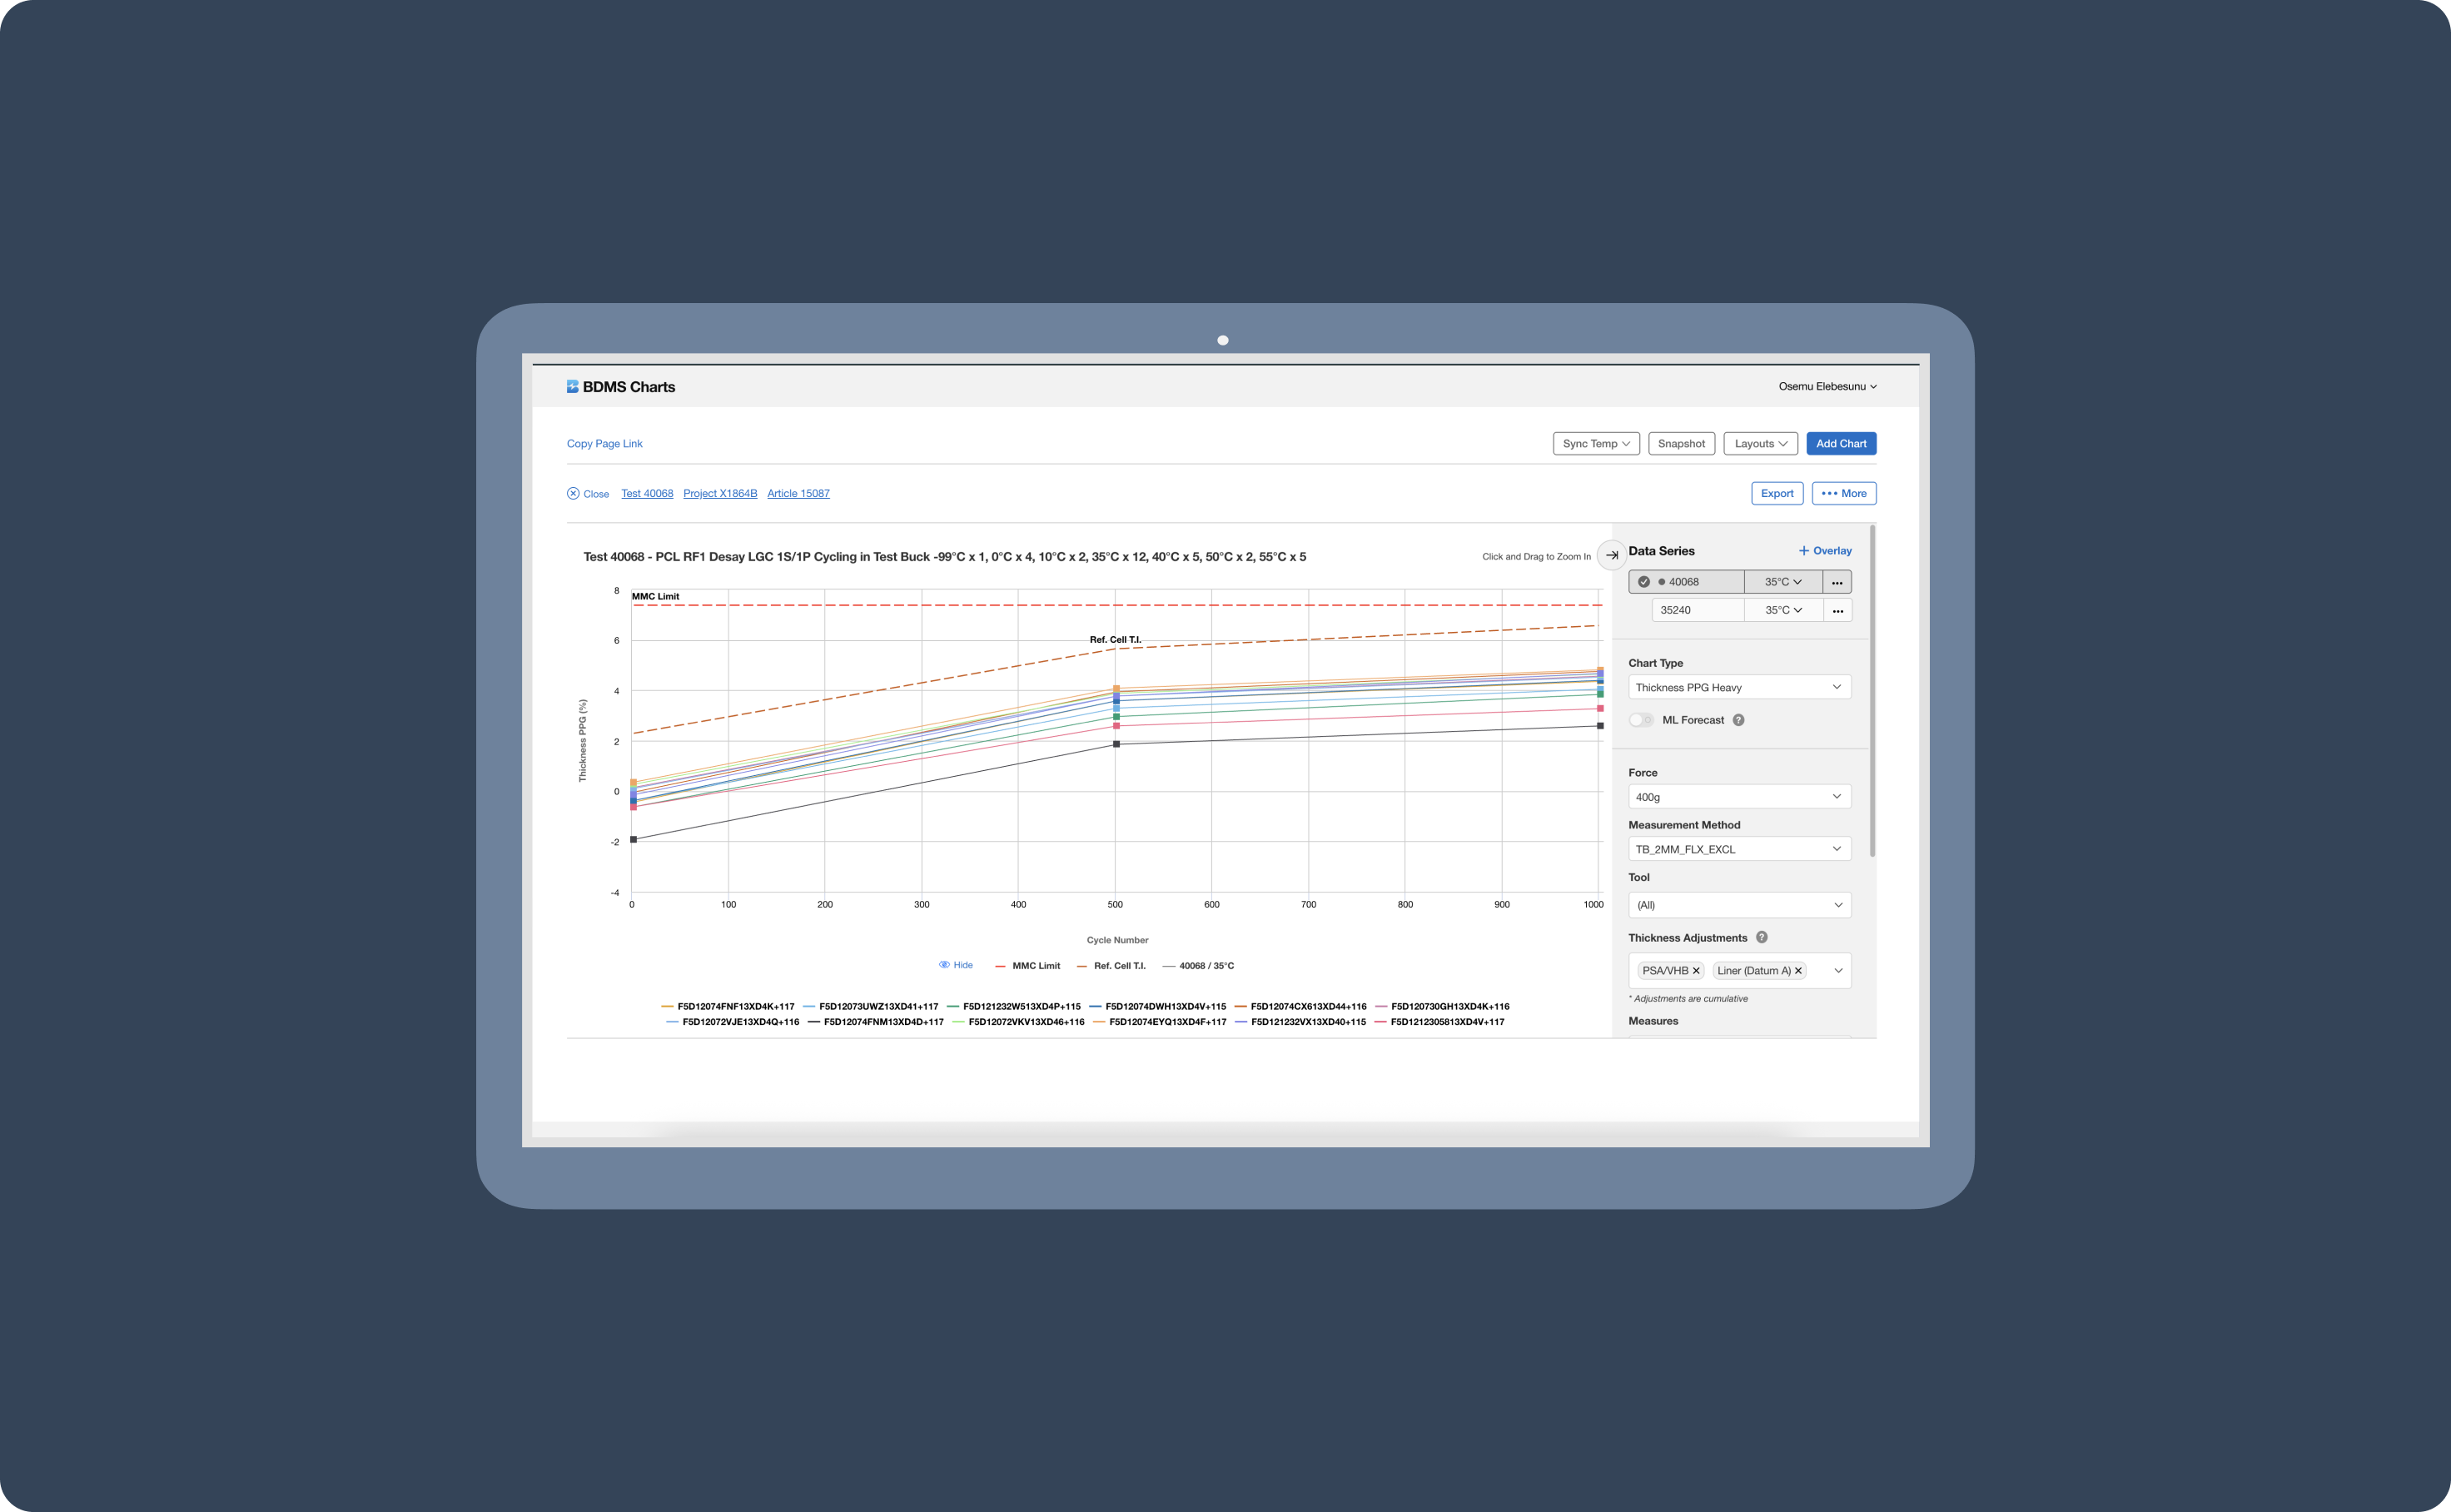Open the Project X1864B link
This screenshot has width=2451, height=1512.
coord(720,494)
